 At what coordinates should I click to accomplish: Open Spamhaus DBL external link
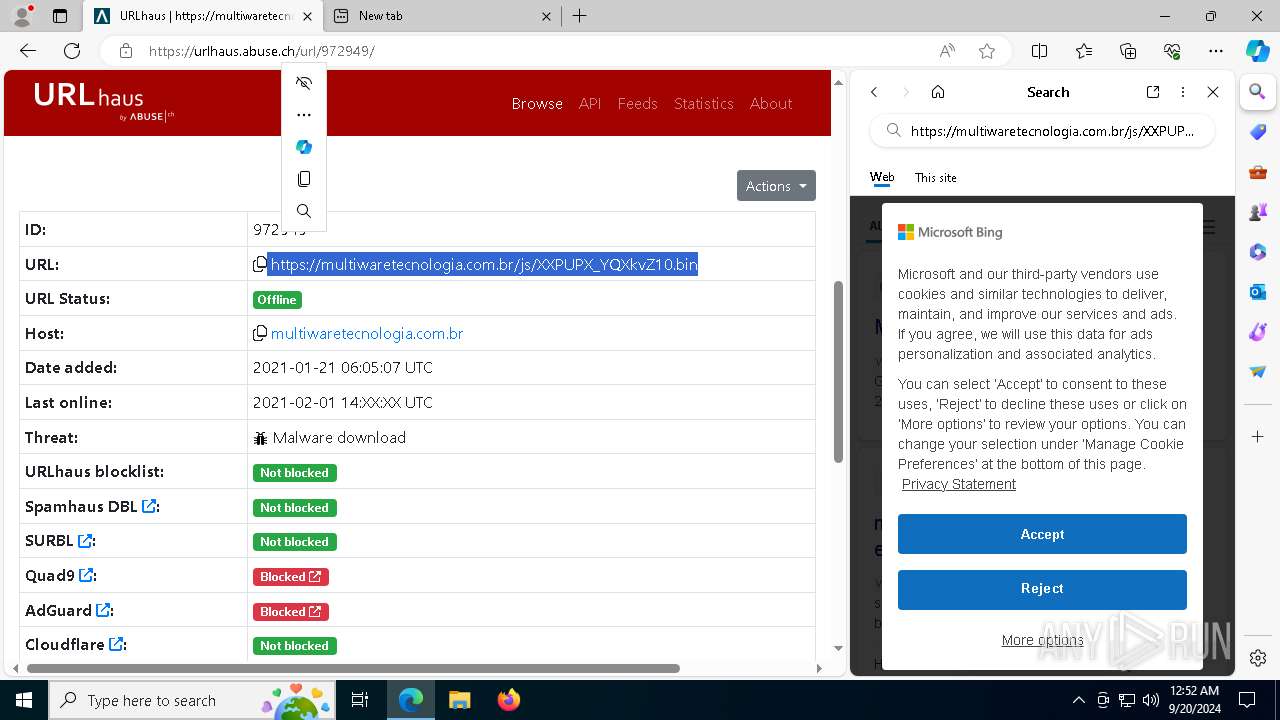(x=149, y=507)
